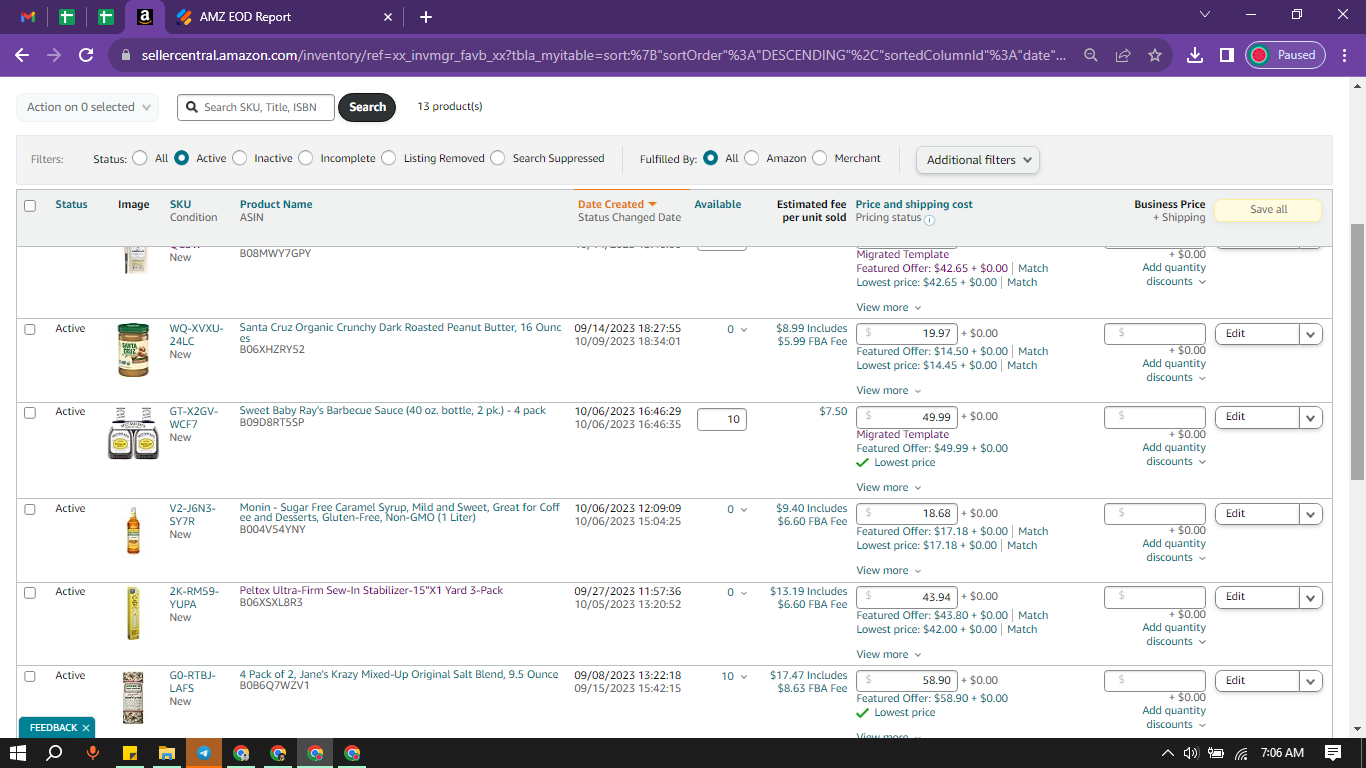Open the Windows notification center
The image size is (1366, 768).
pos(1333,753)
